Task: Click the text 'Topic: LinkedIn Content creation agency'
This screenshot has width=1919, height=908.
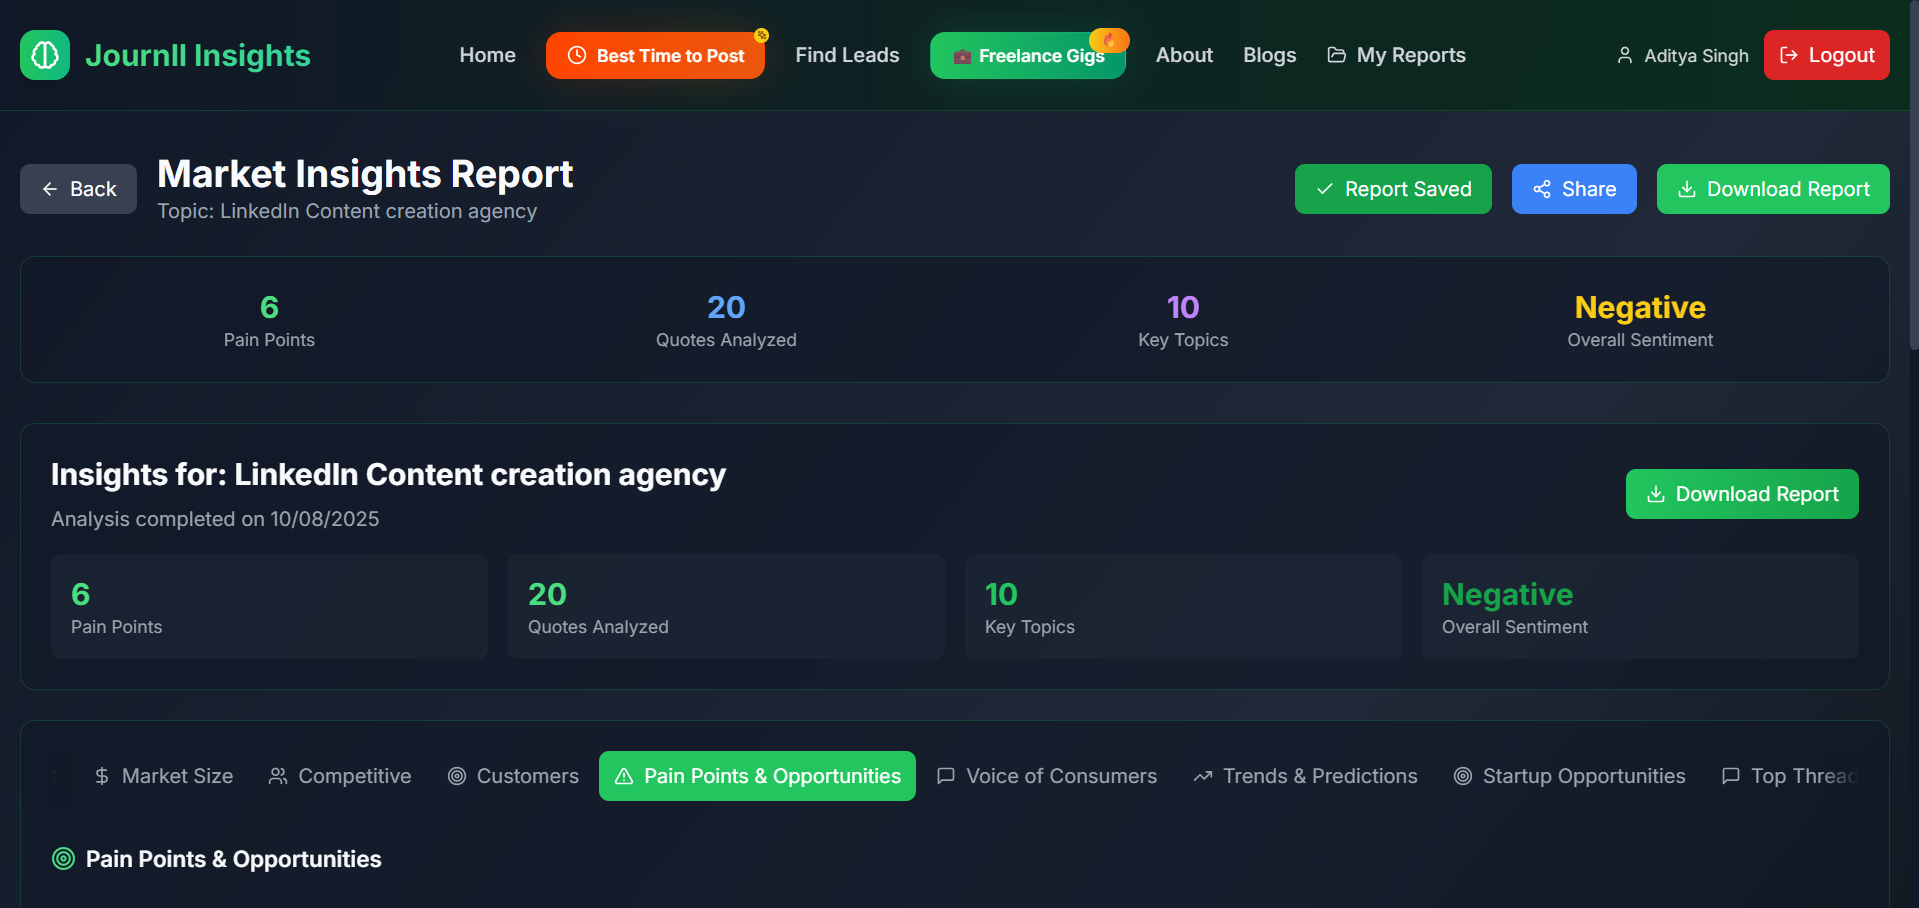Action: coord(347,211)
